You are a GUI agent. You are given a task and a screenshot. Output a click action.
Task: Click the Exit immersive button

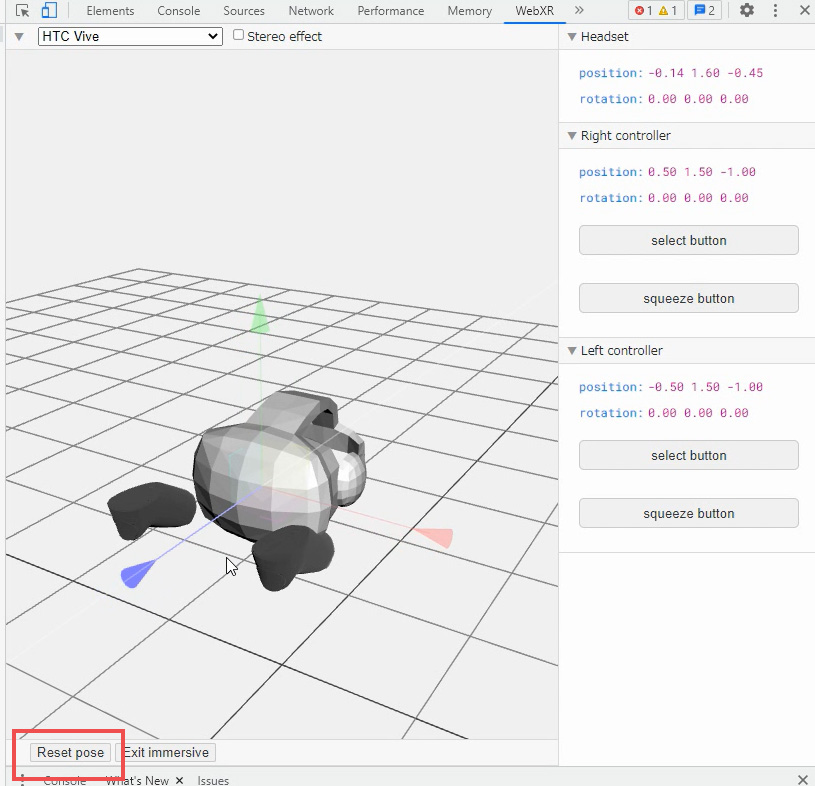(165, 752)
